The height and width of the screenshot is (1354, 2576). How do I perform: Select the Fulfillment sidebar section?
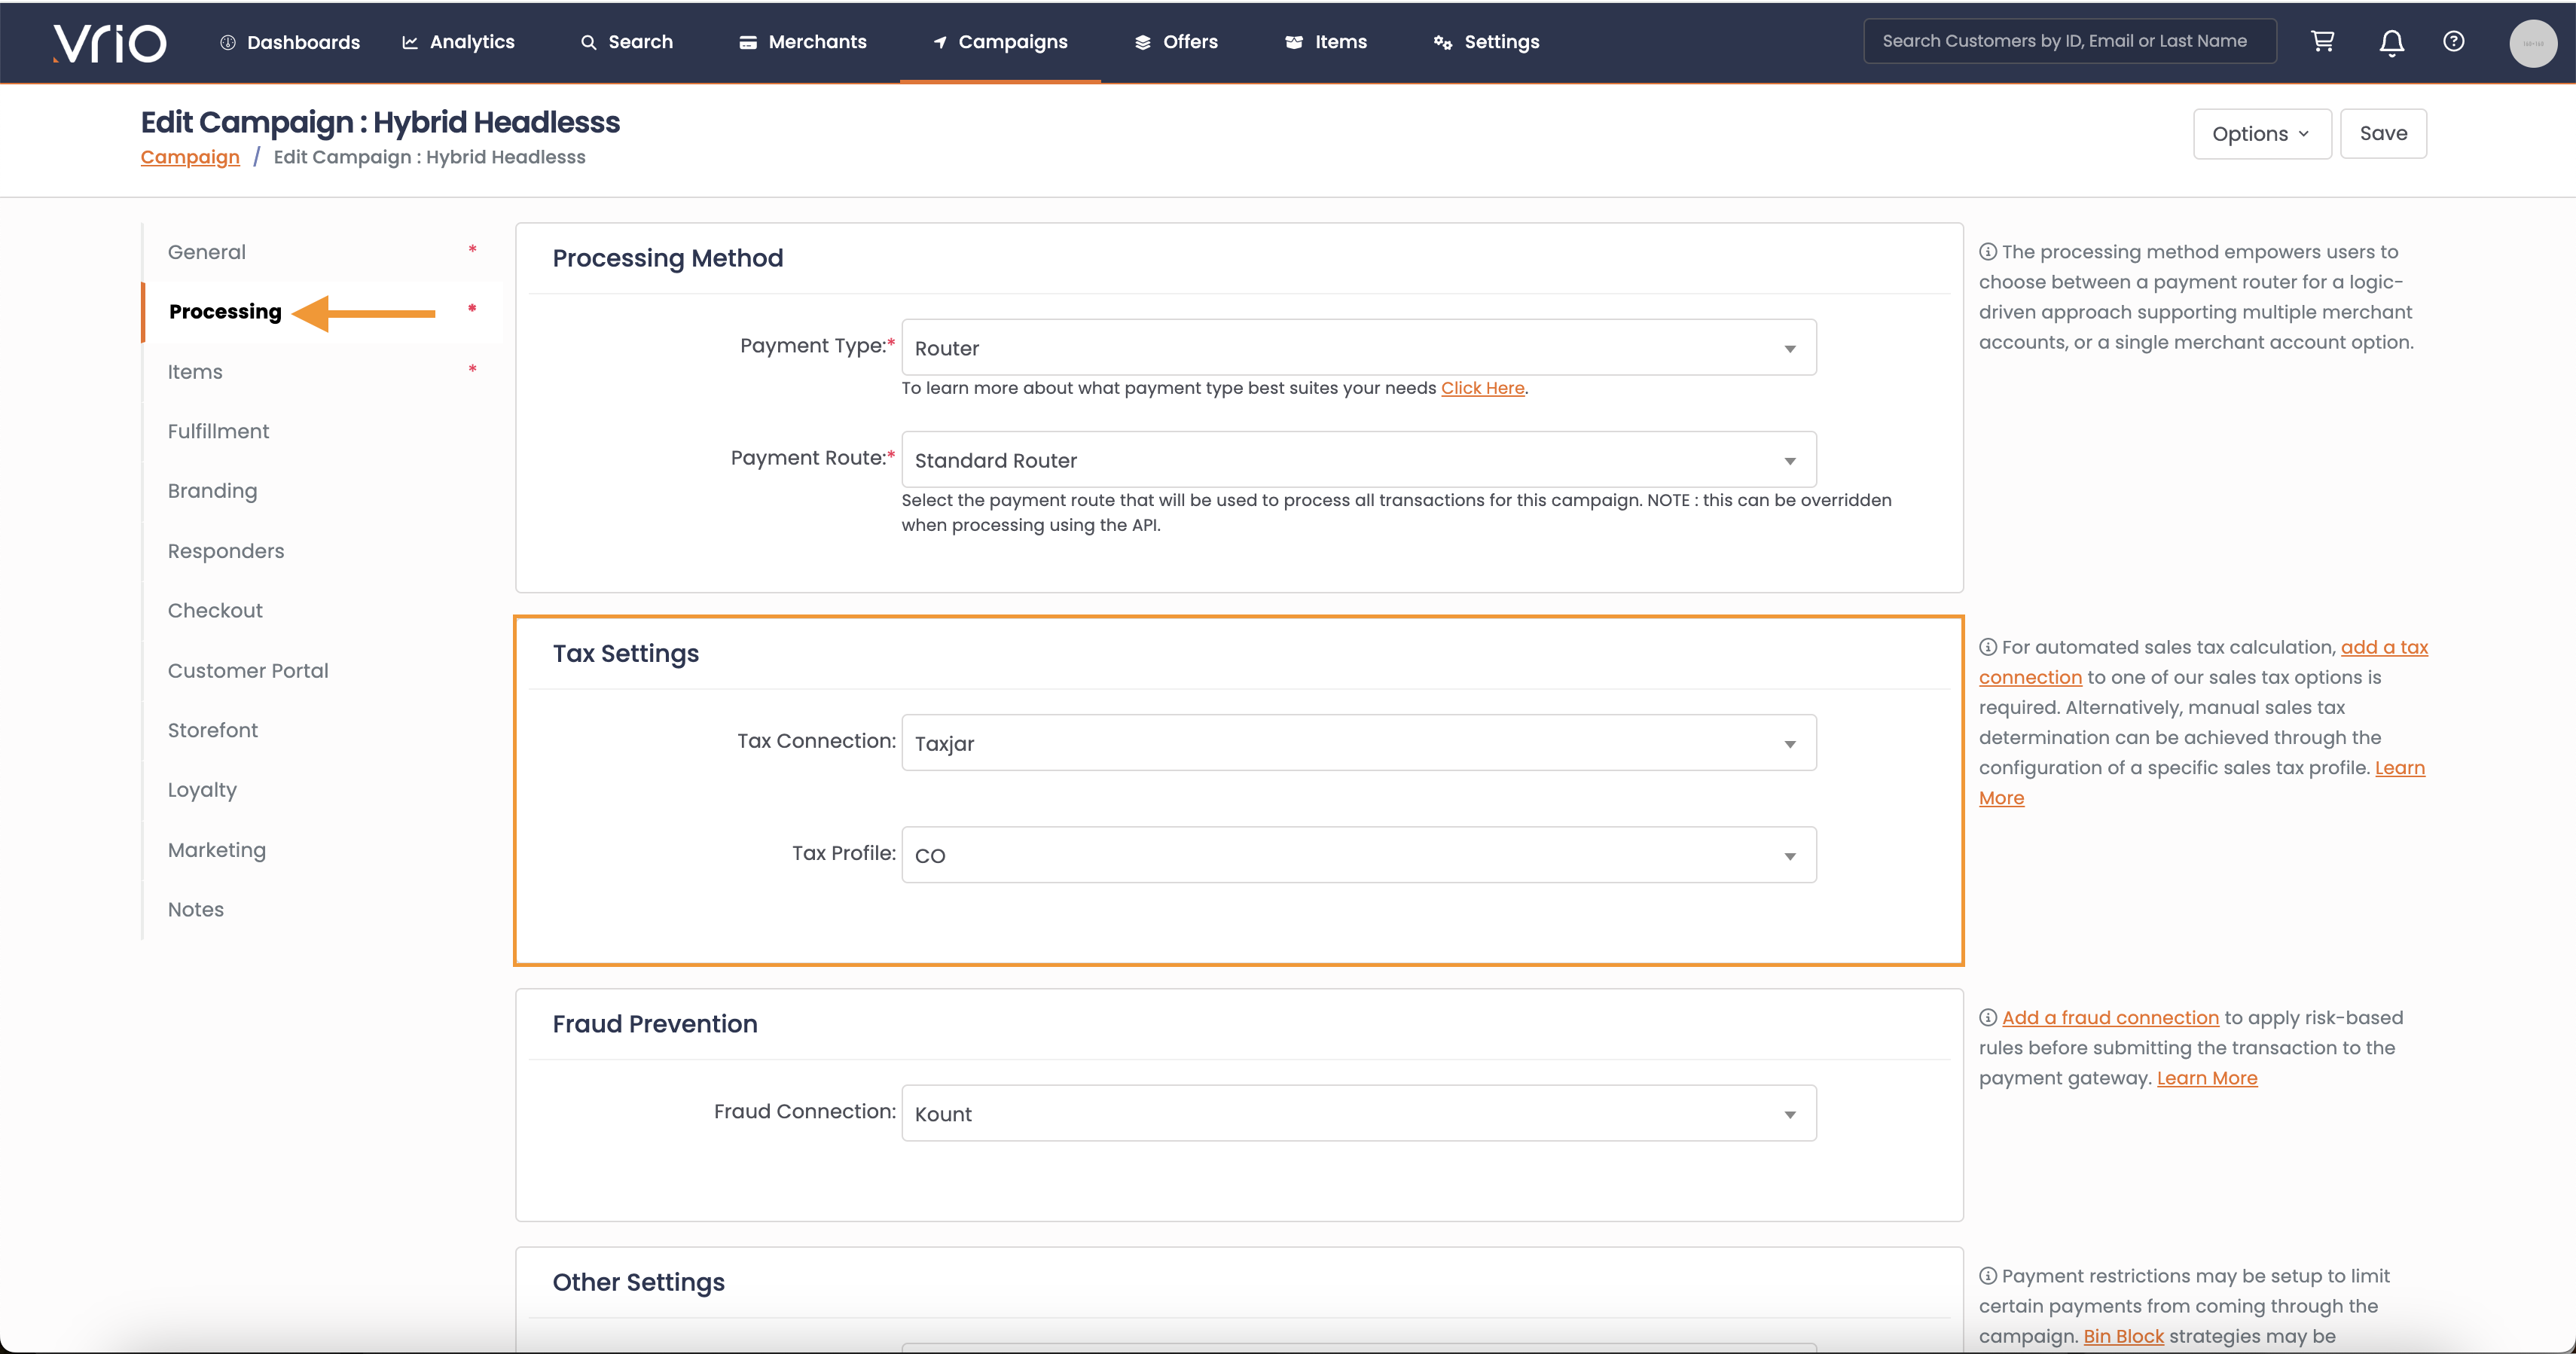point(321,431)
